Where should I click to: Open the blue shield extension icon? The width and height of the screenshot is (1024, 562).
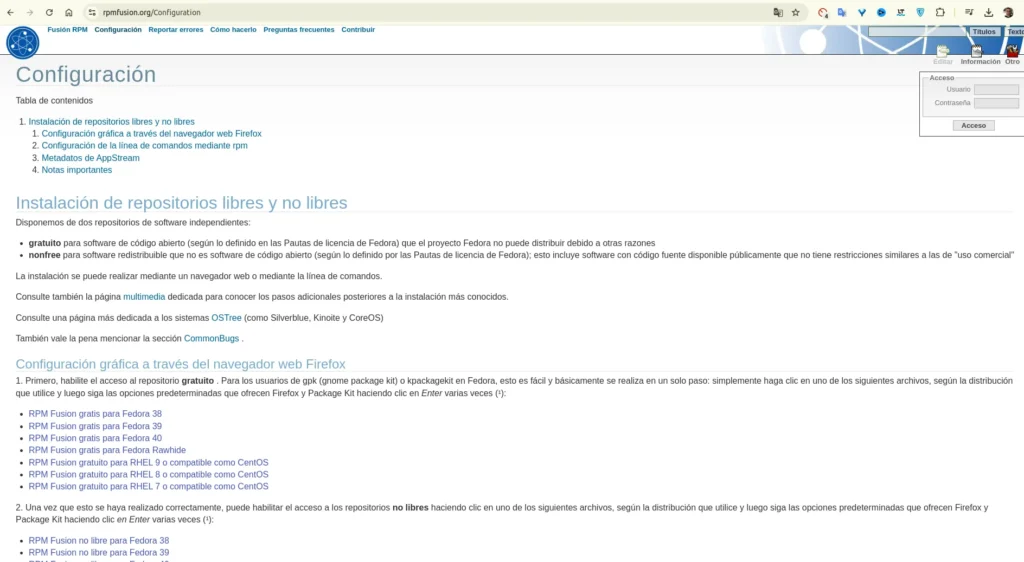920,12
